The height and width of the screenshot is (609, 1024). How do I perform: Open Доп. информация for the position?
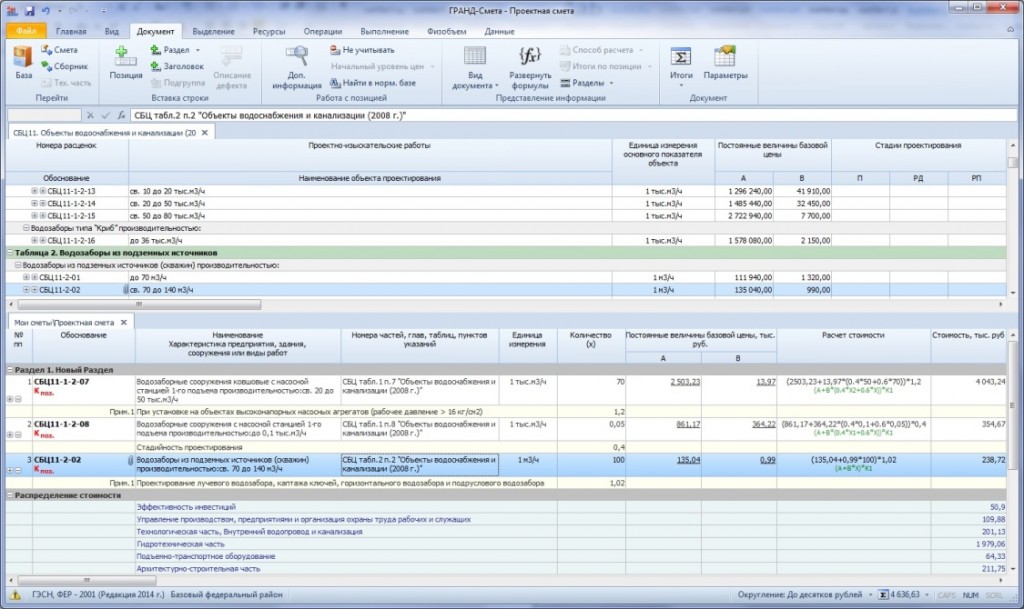pos(296,67)
